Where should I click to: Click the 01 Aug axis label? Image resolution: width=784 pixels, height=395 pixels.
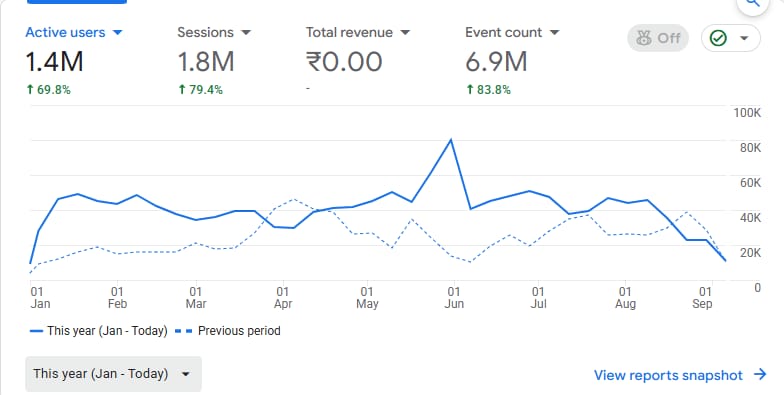click(x=625, y=298)
